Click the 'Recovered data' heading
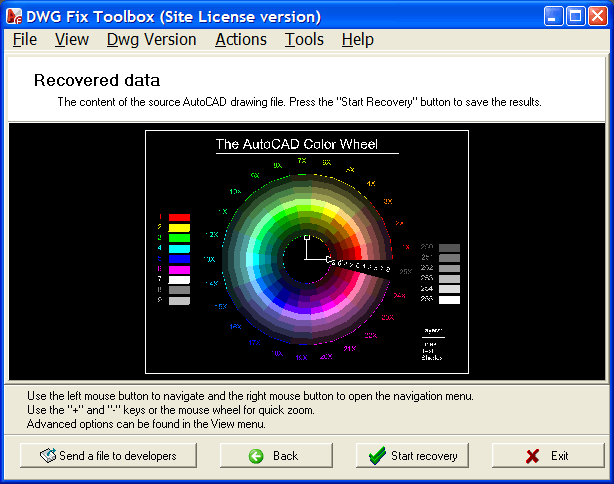614x484 pixels. tap(97, 80)
